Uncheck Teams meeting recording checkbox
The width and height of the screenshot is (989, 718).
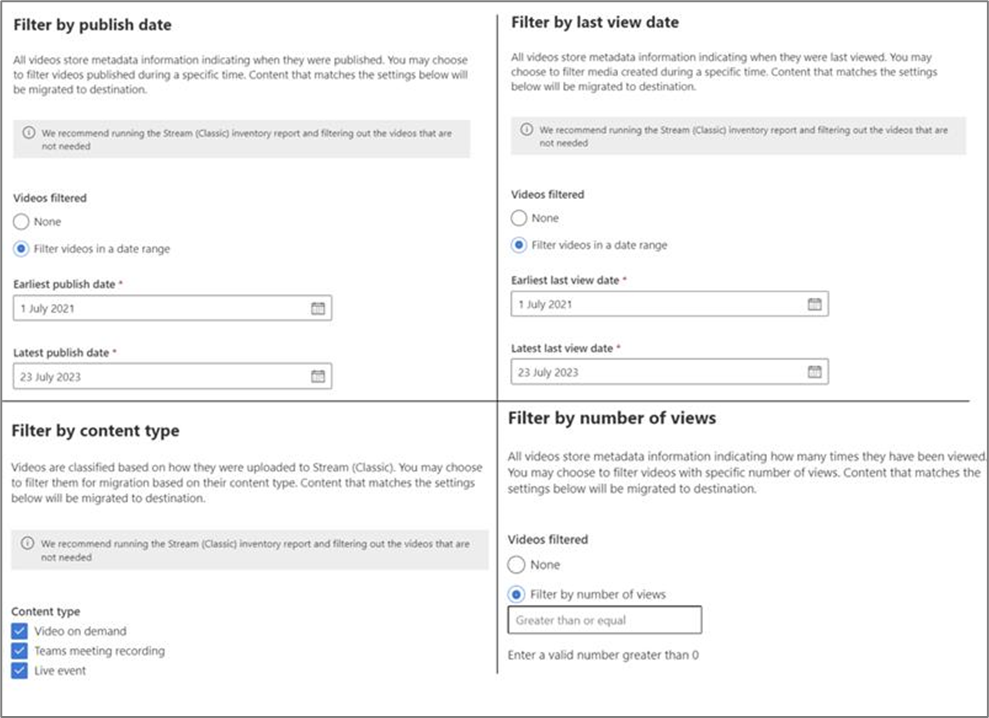[x=20, y=651]
